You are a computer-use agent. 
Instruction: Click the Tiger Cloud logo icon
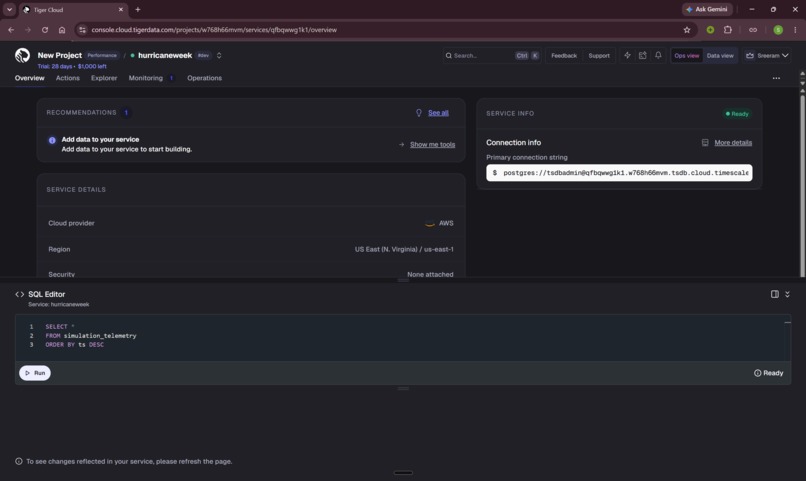[22, 56]
